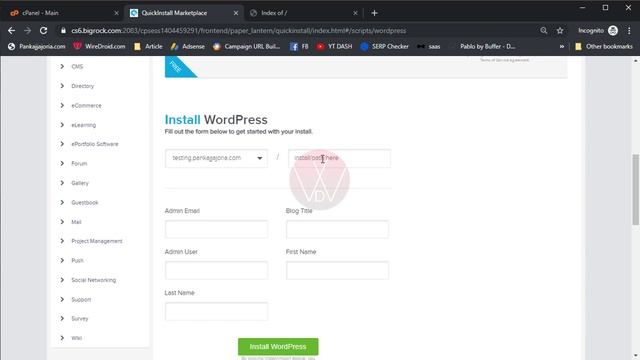The image size is (640, 360).
Task: Click the Install WordPress button
Action: tap(278, 347)
